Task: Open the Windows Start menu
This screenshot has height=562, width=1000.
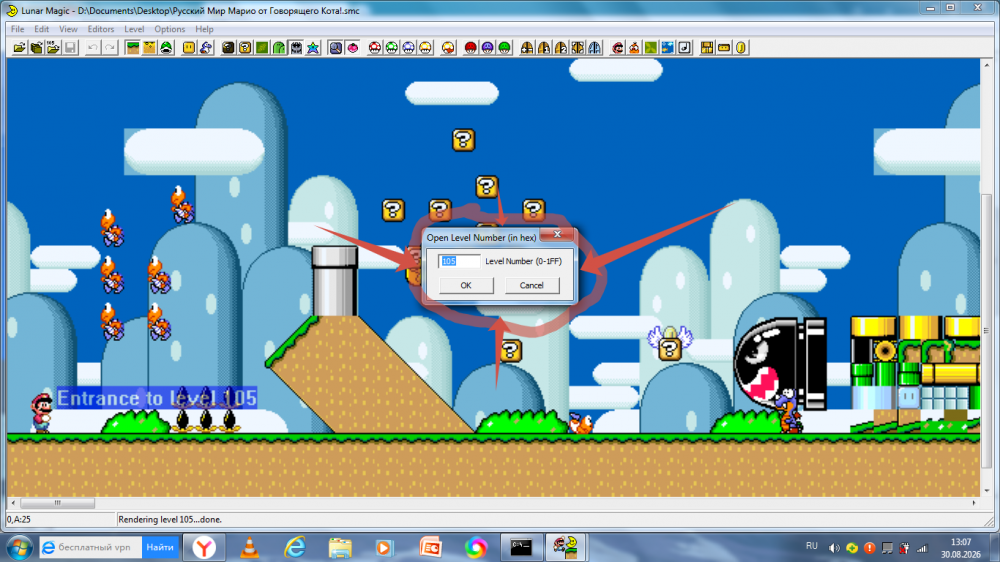Action: coord(20,548)
